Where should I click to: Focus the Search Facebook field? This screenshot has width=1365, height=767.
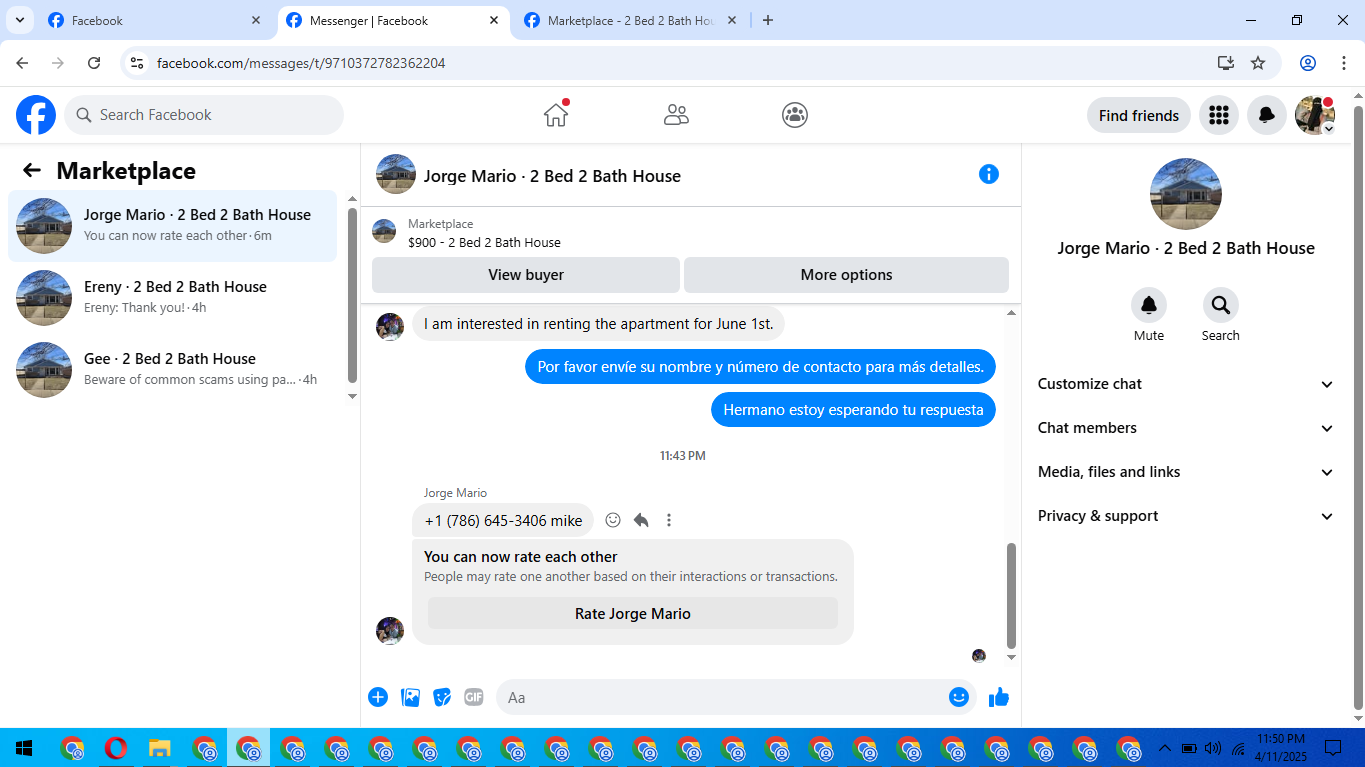pos(204,115)
